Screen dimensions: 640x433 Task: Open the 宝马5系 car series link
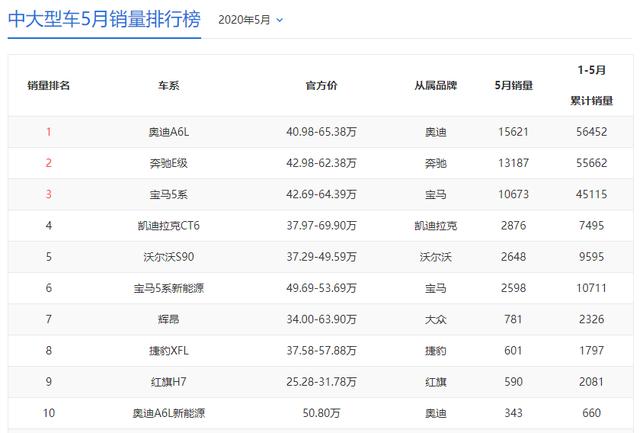point(169,194)
